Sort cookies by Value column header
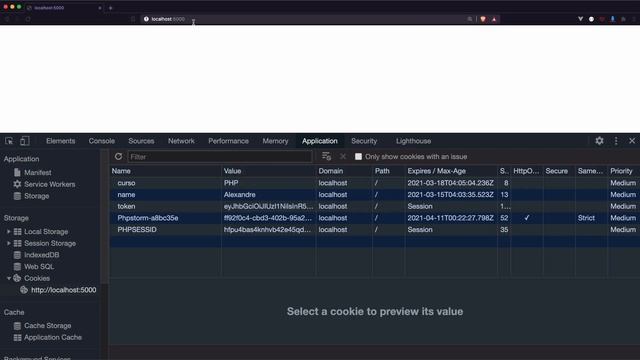The height and width of the screenshot is (360, 640). click(x=269, y=171)
